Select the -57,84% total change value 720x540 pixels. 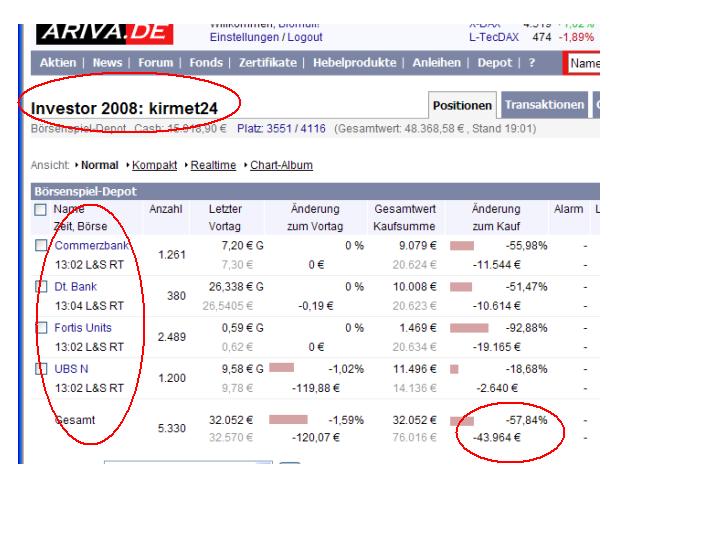click(x=526, y=420)
